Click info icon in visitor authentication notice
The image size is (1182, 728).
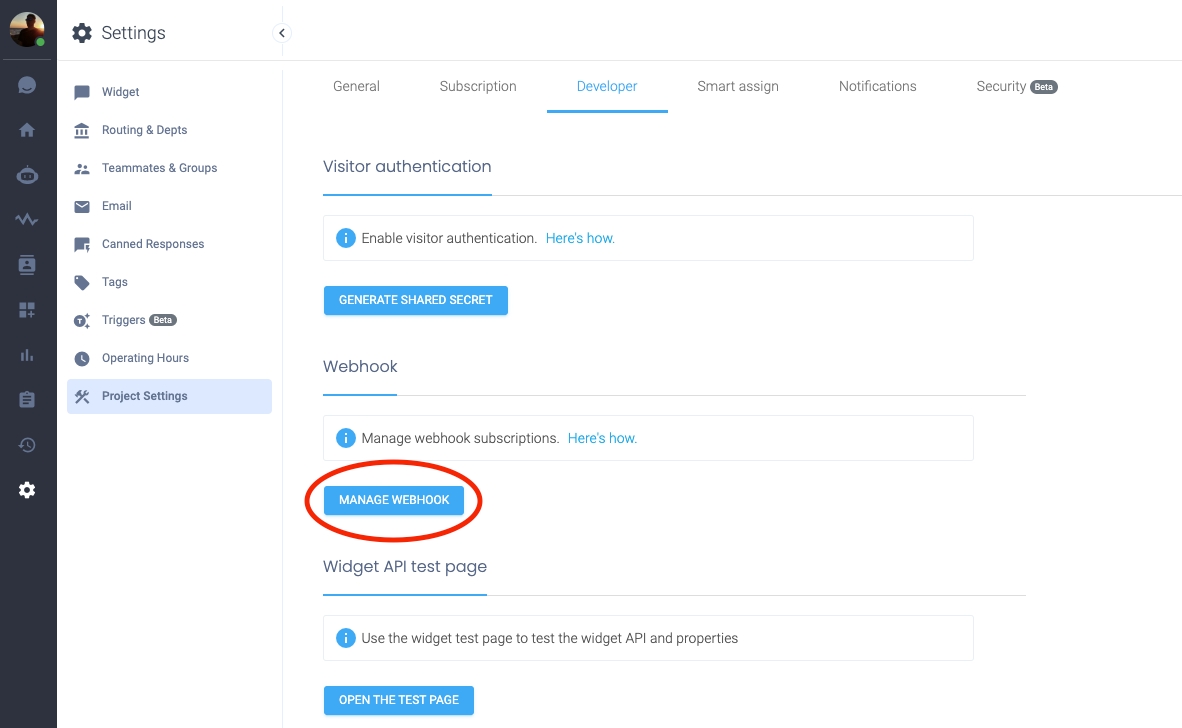click(345, 238)
